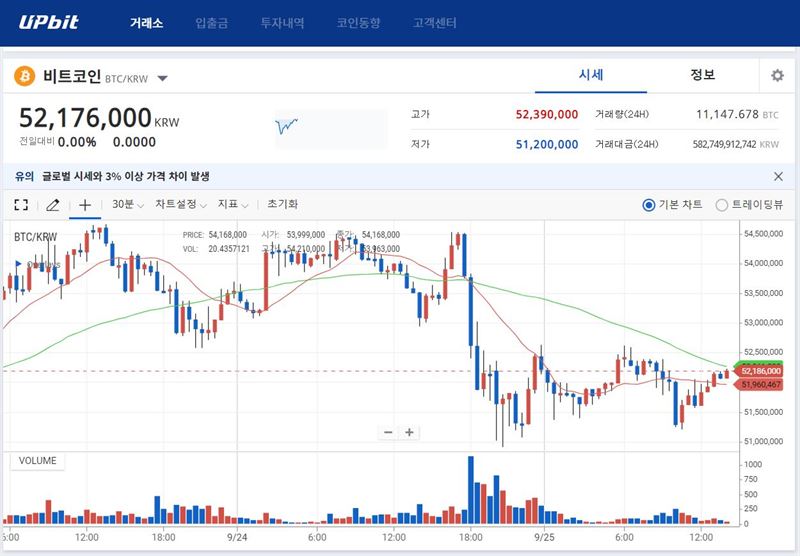This screenshot has height=556, width=800.
Task: Zoom in the chart with plus button
Action: click(x=409, y=433)
